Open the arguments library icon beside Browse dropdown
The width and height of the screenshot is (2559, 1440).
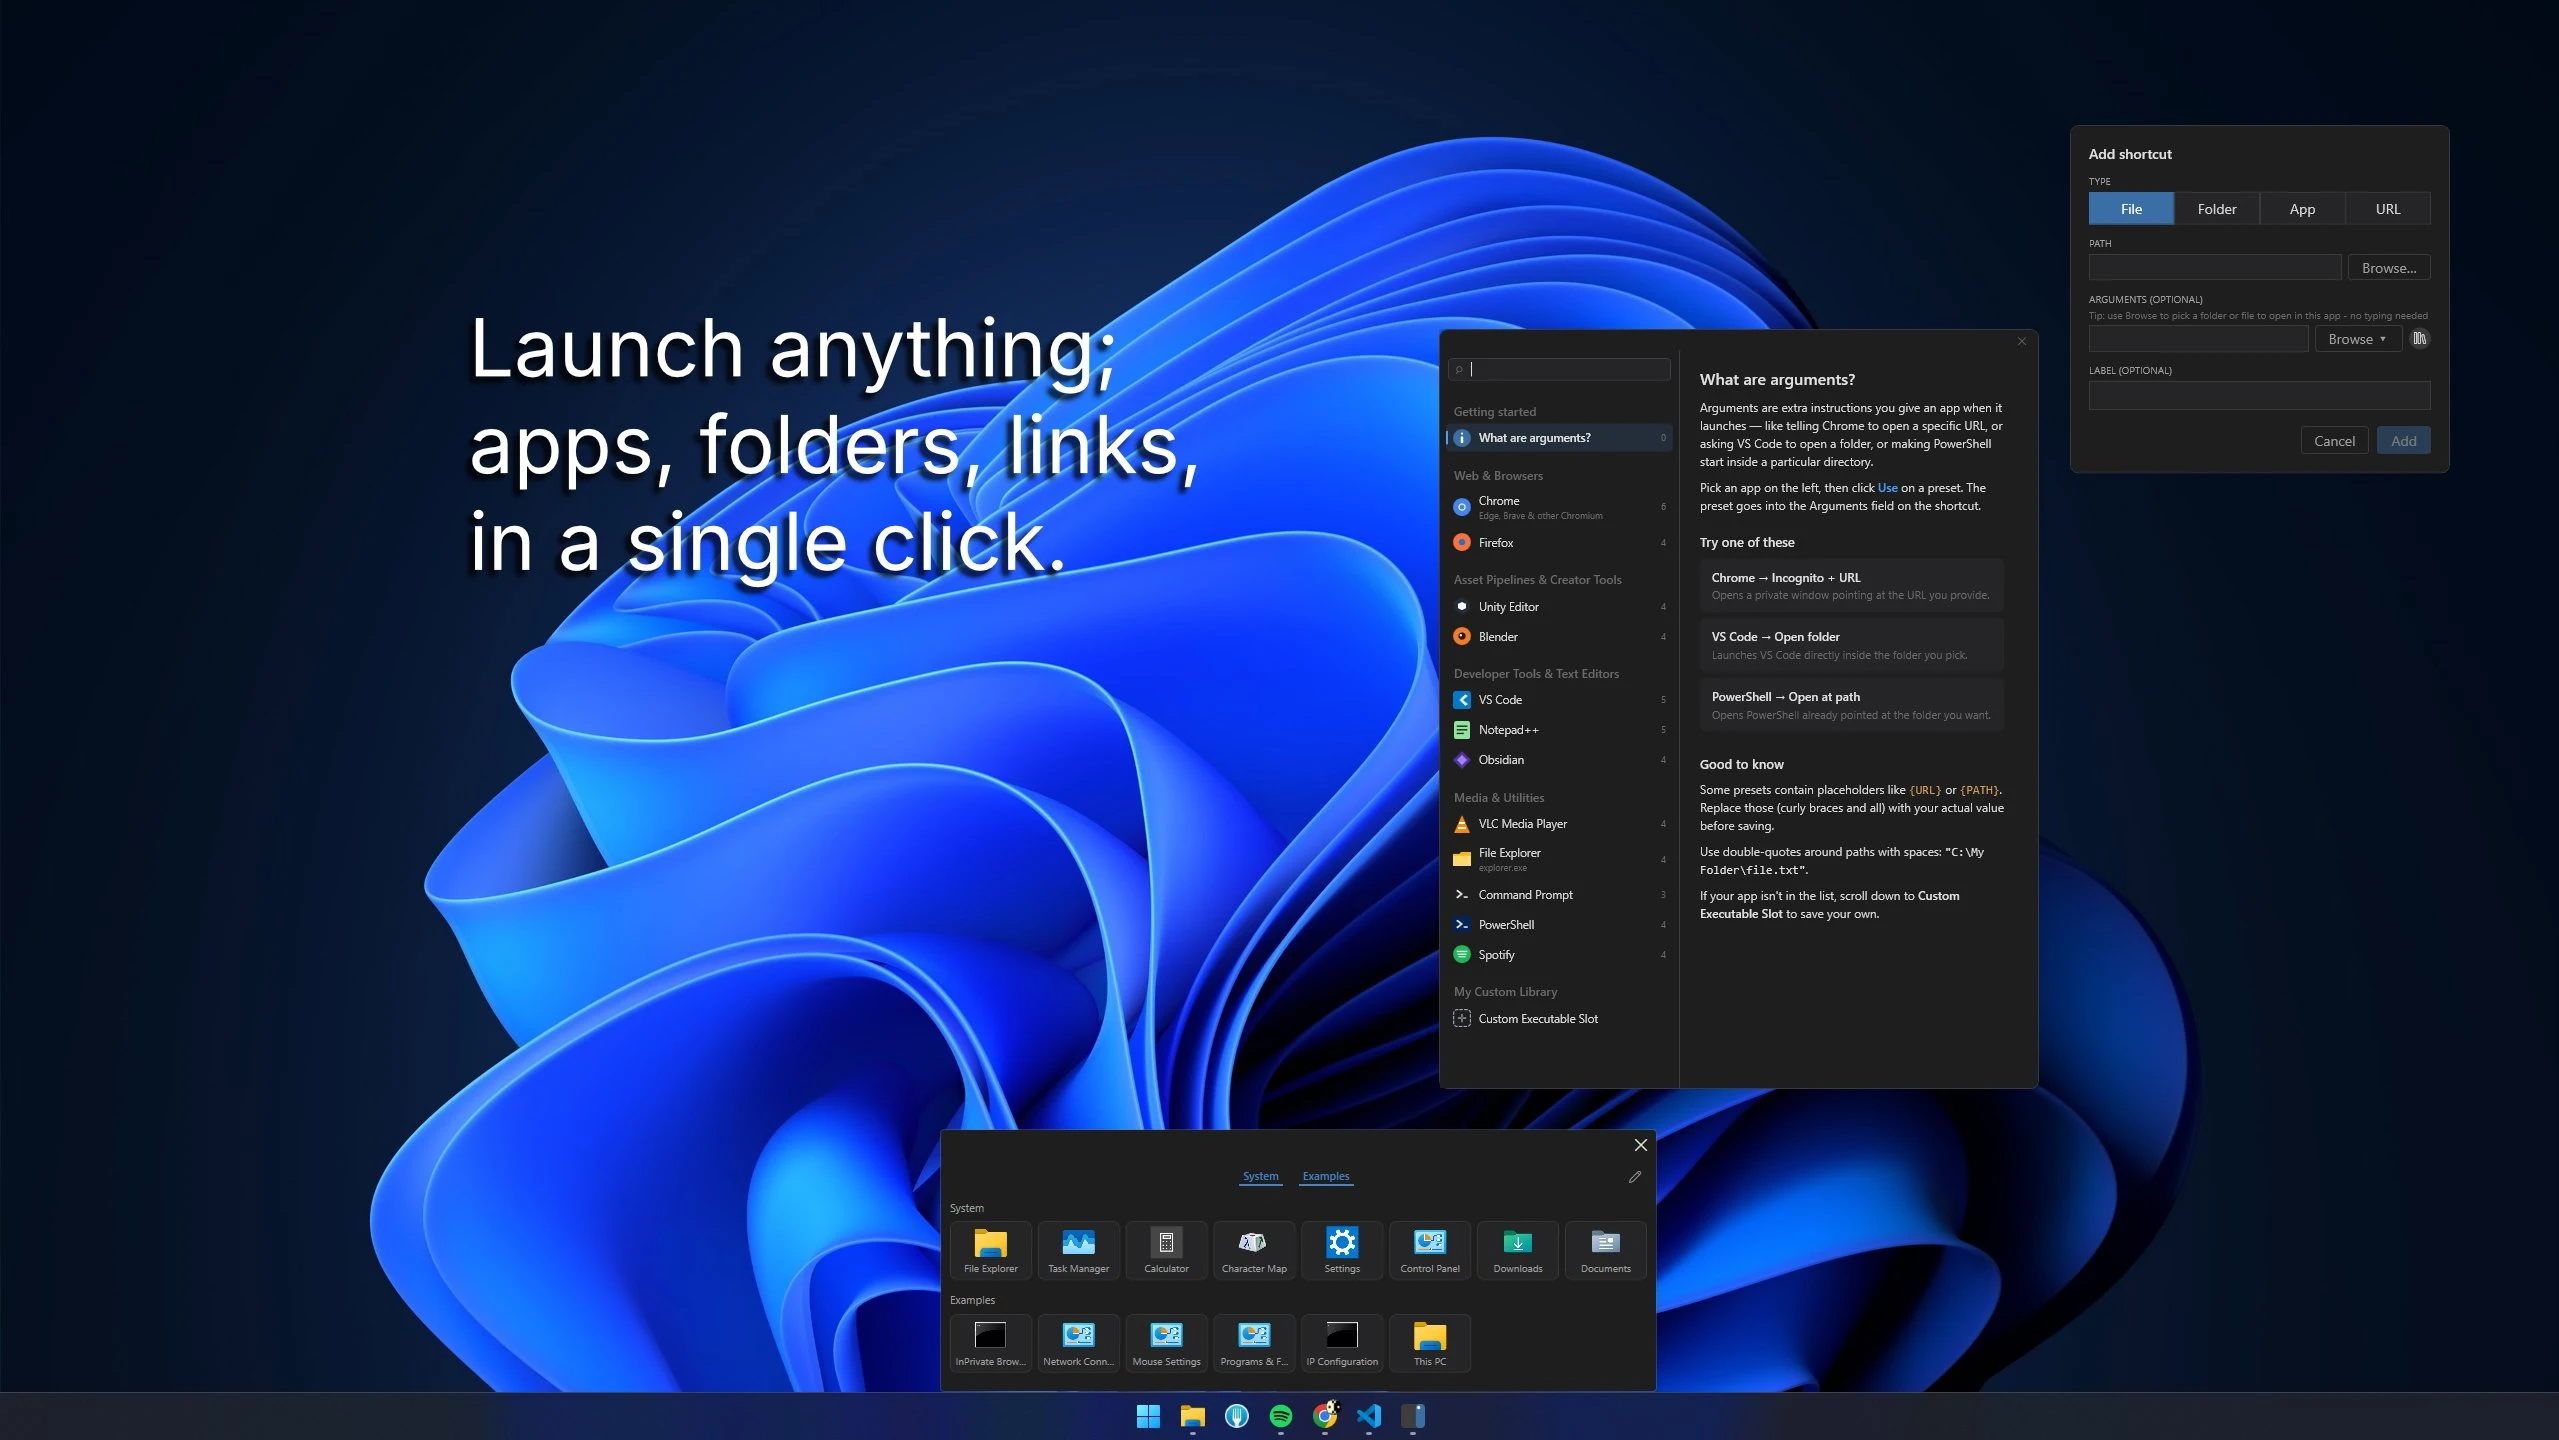coord(2419,339)
